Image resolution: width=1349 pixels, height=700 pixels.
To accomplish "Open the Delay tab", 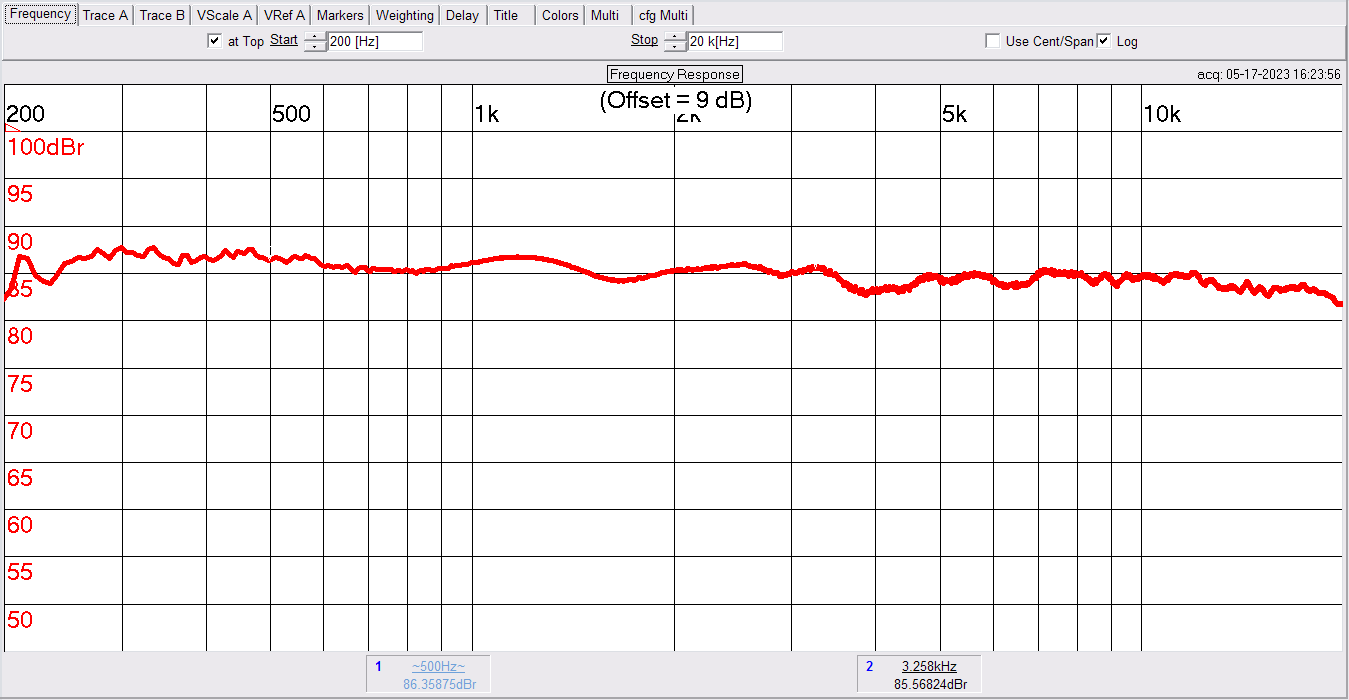I will pyautogui.click(x=462, y=15).
